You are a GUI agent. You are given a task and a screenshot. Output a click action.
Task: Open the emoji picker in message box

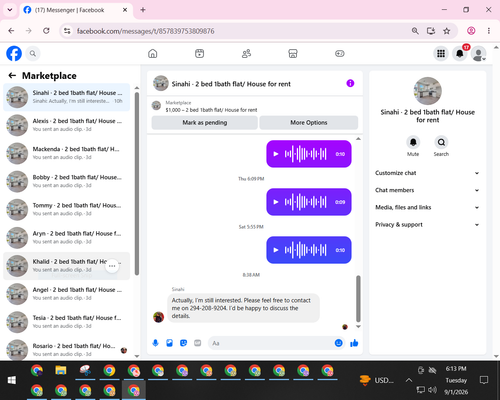click(338, 343)
